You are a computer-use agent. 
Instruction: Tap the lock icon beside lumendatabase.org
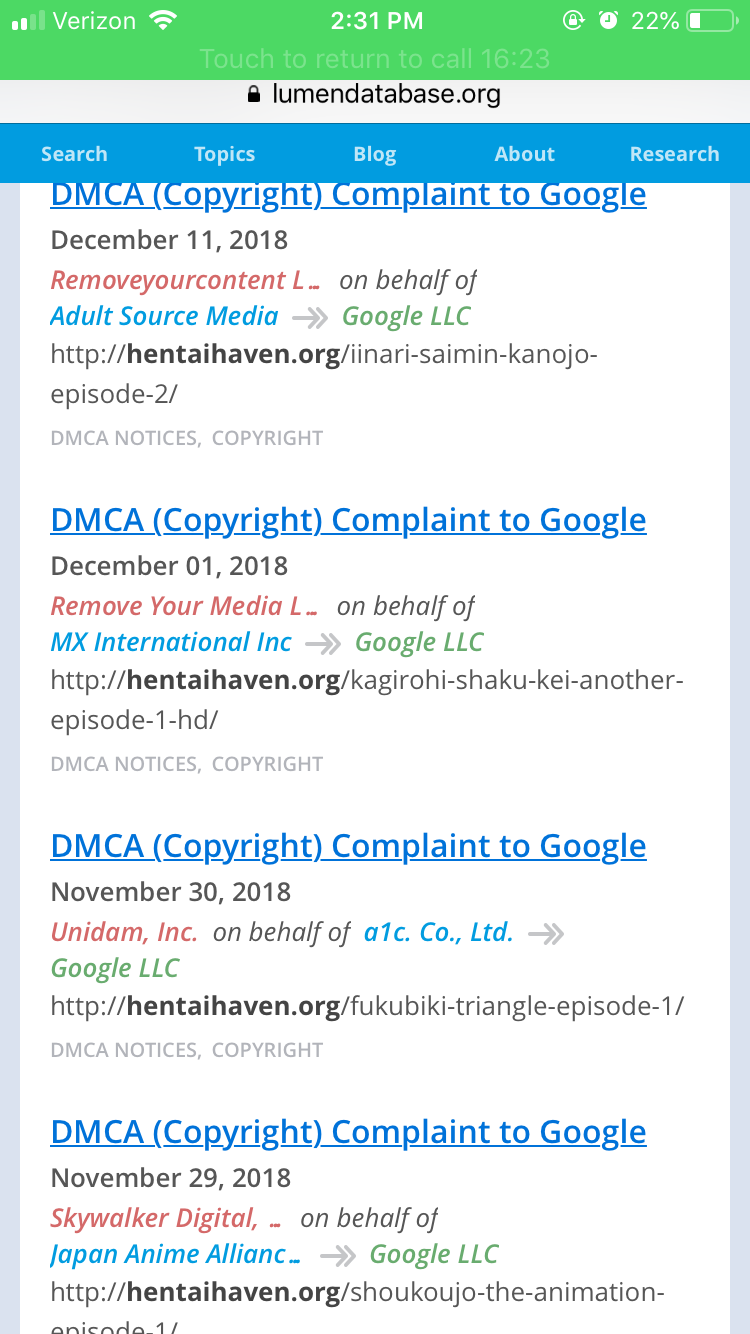pyautogui.click(x=253, y=95)
